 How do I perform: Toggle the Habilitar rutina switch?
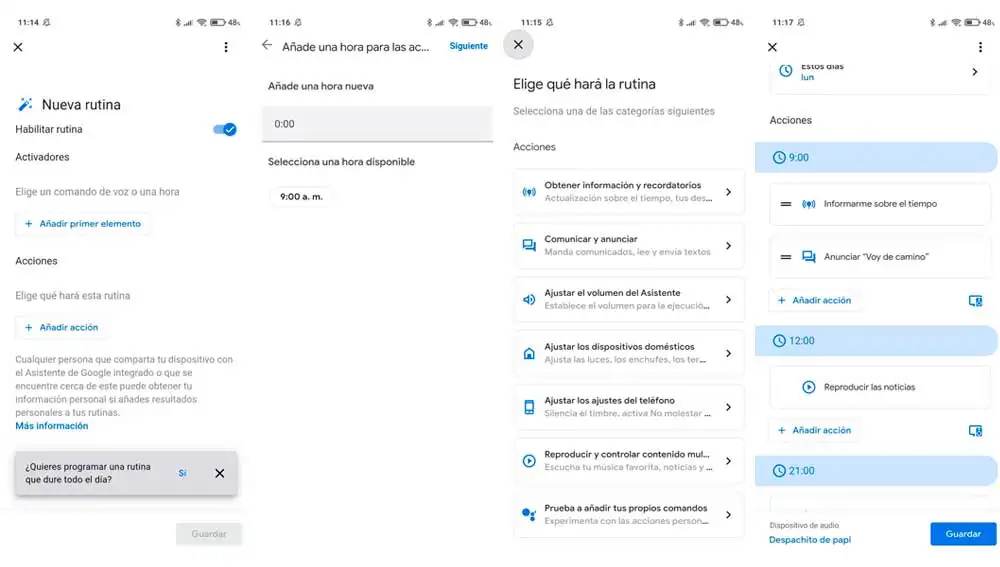coord(224,129)
